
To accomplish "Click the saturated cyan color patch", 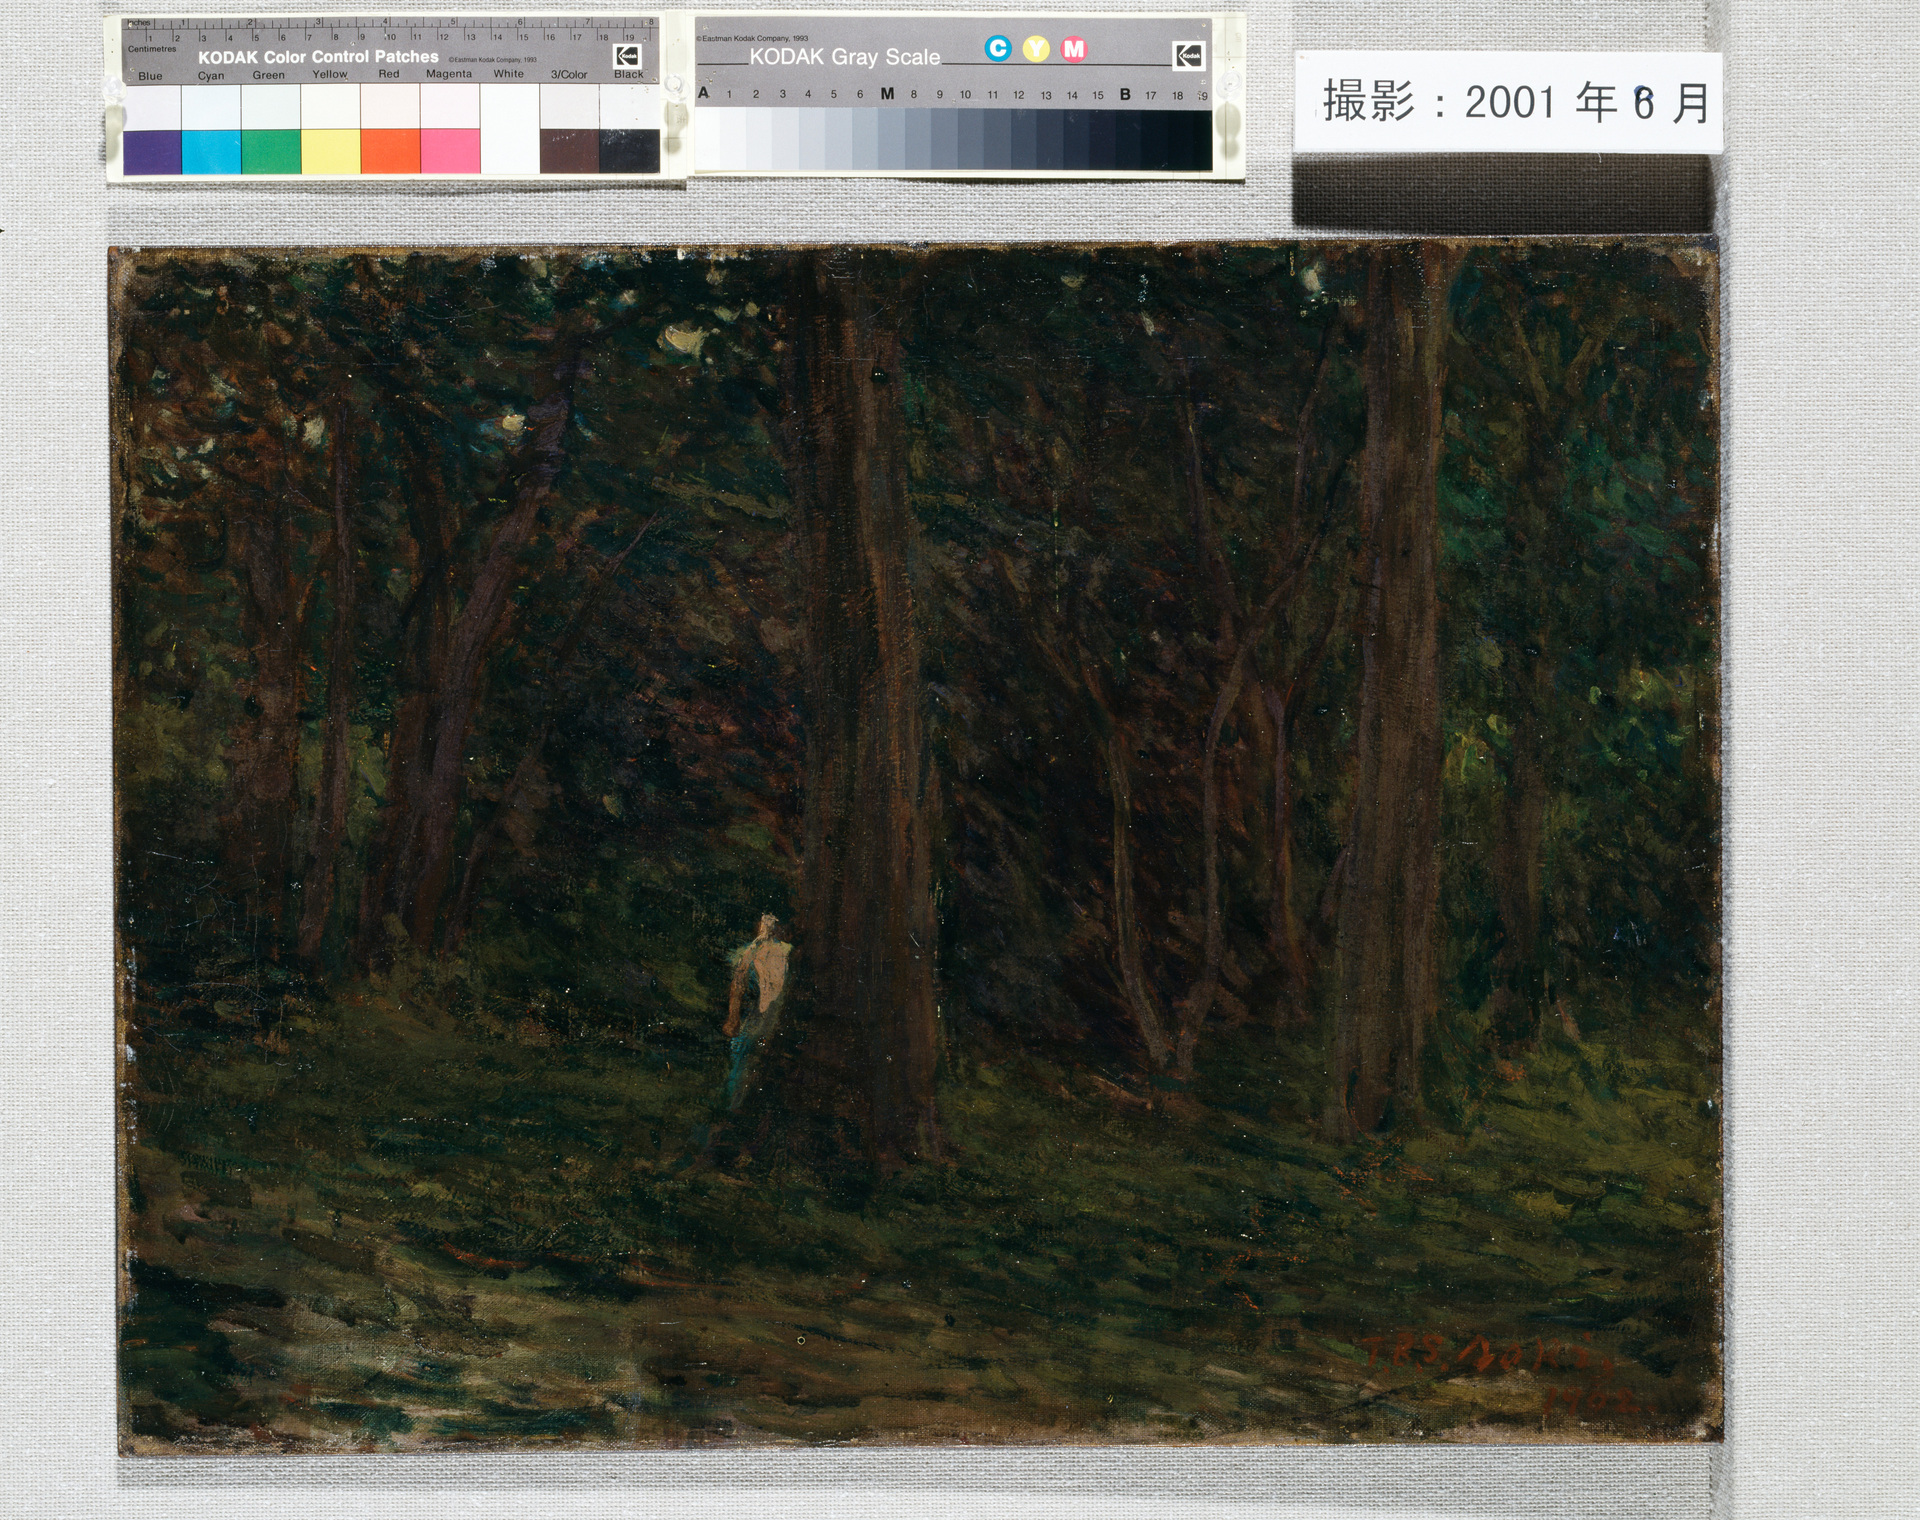I will pyautogui.click(x=211, y=152).
